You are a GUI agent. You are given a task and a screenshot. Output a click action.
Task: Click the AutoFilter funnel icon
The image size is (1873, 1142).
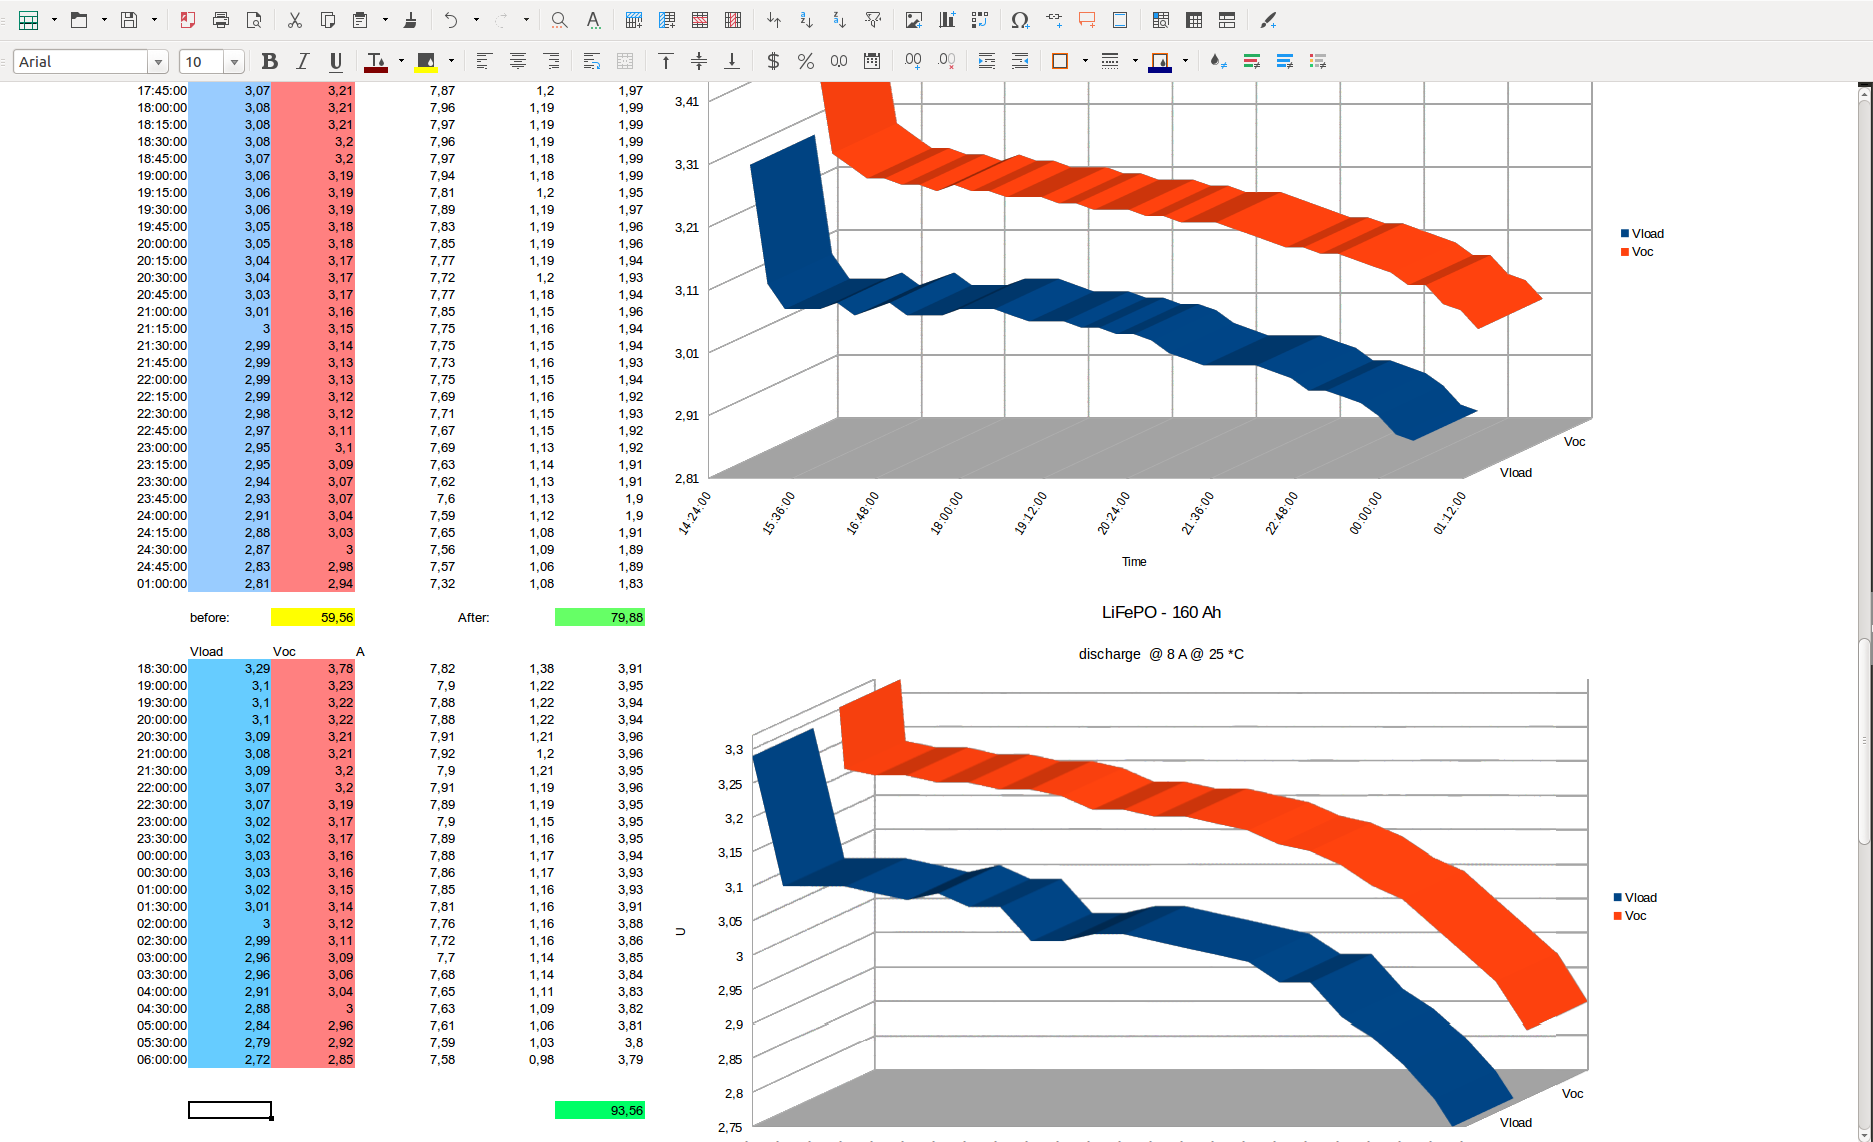tap(873, 20)
